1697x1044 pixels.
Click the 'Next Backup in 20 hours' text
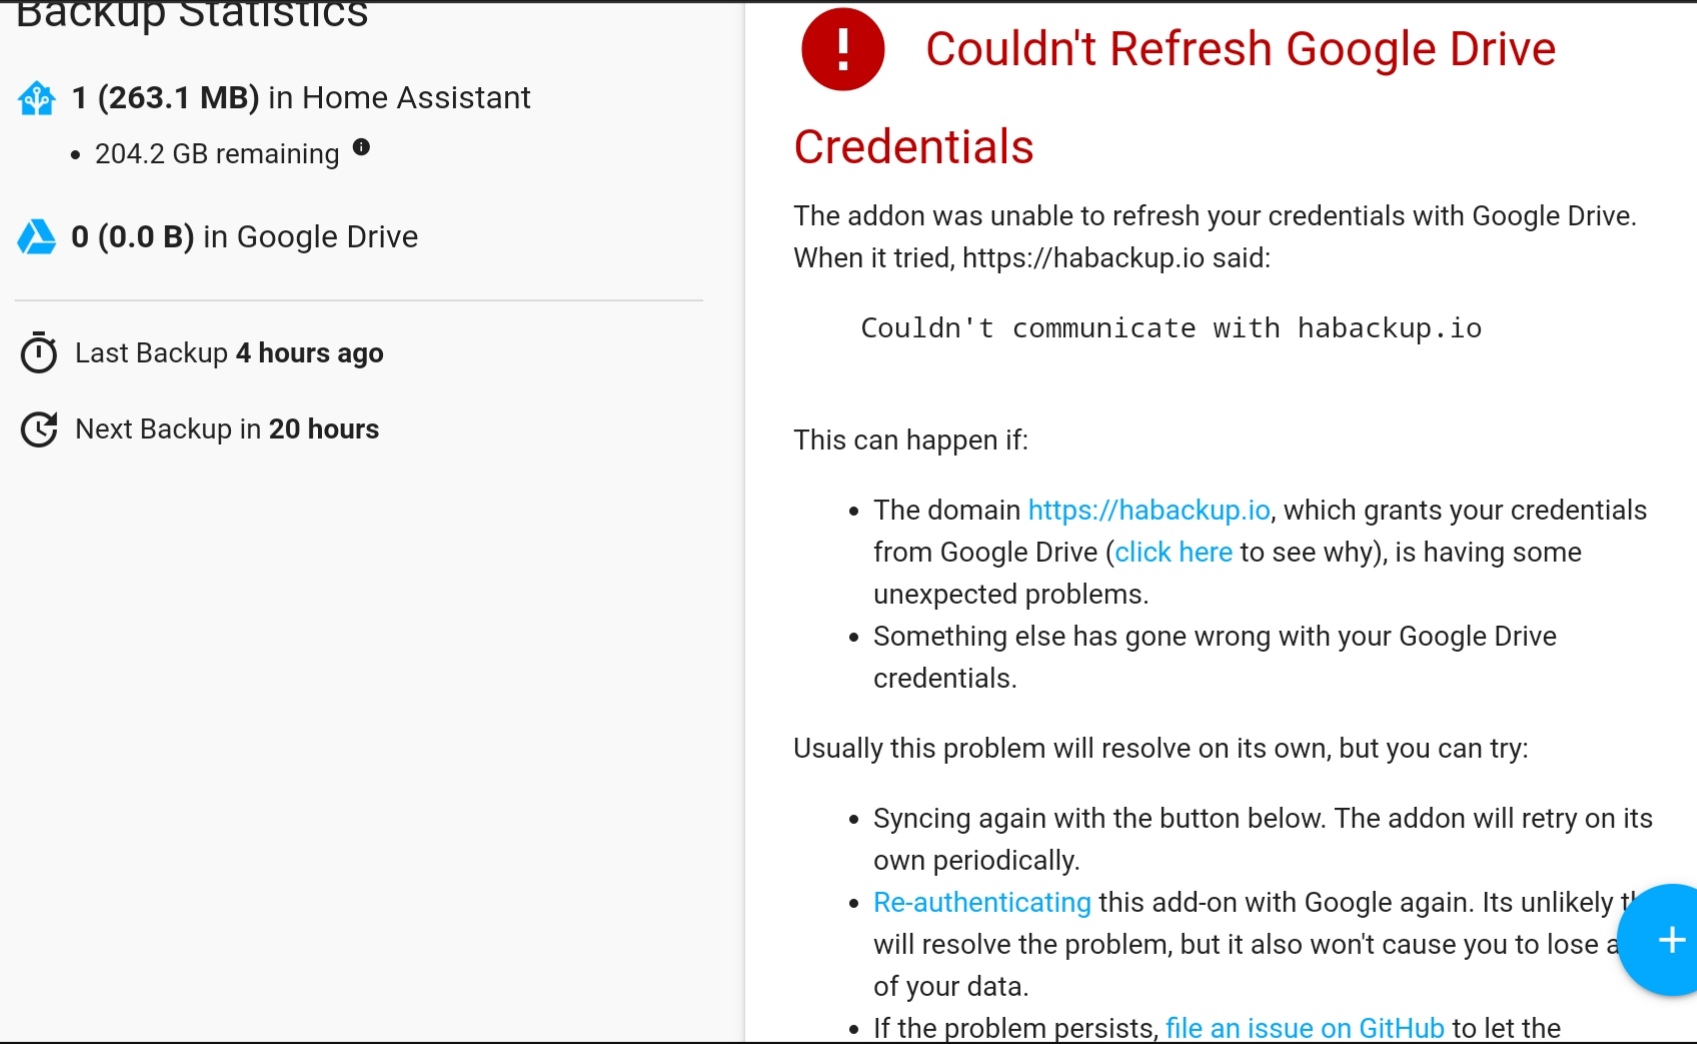(x=227, y=429)
